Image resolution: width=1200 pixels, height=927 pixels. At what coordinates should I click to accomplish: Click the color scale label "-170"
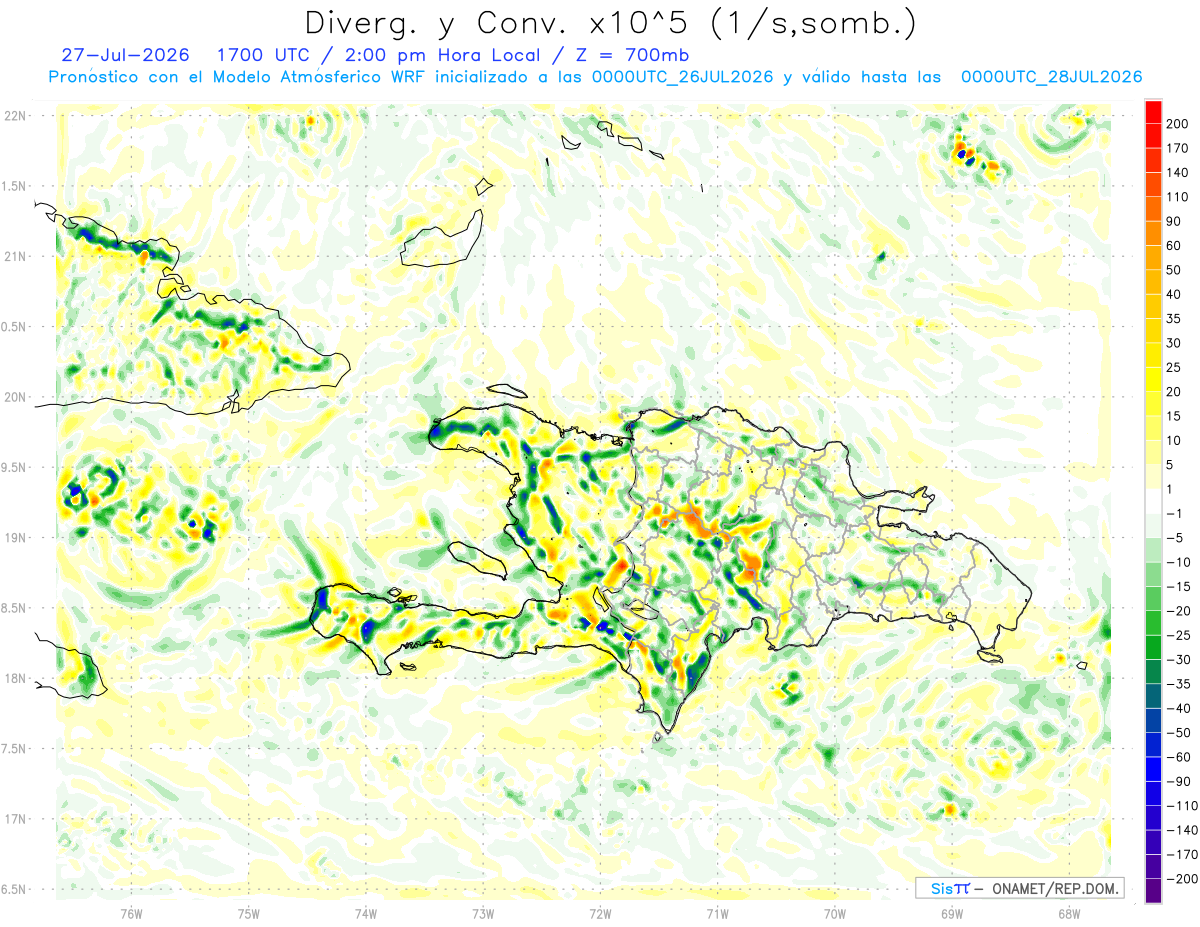1182,855
